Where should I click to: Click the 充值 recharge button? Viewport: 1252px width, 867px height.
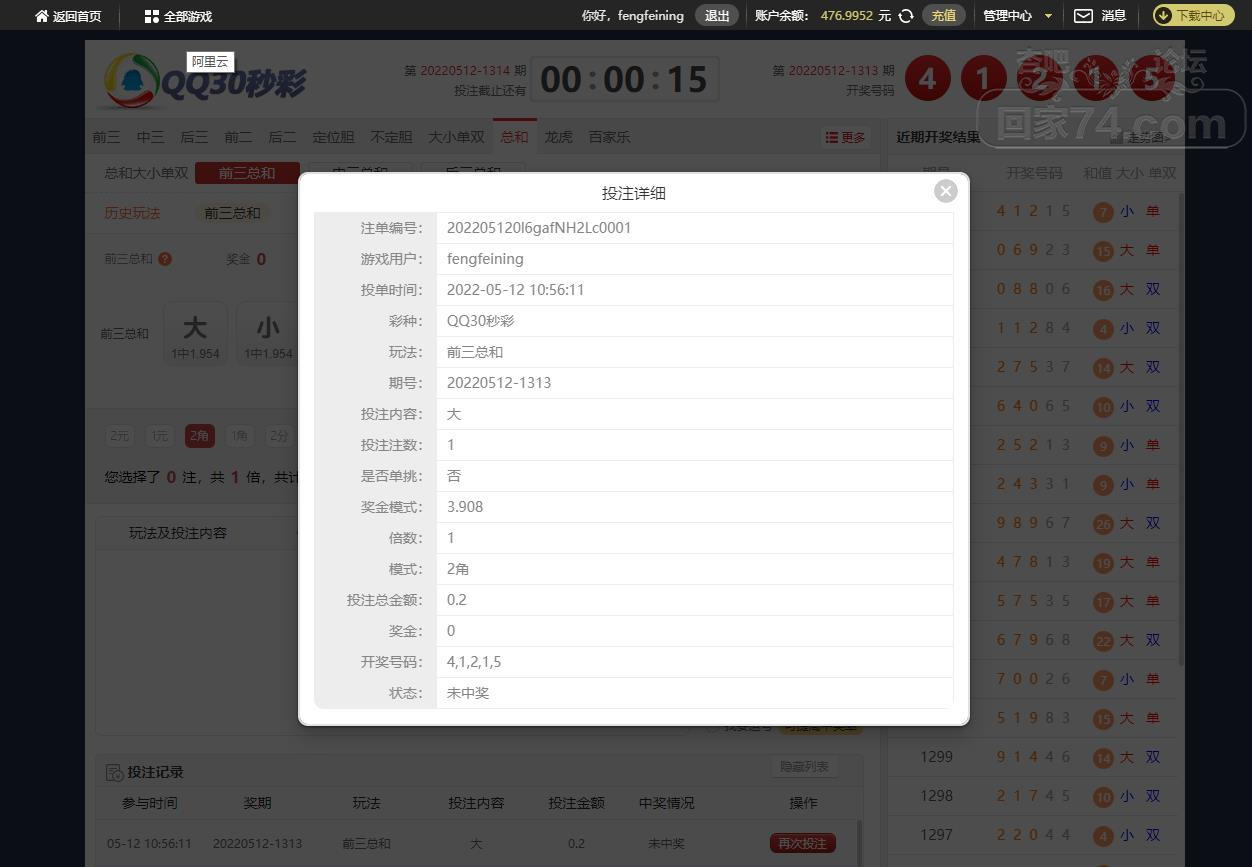[x=943, y=16]
